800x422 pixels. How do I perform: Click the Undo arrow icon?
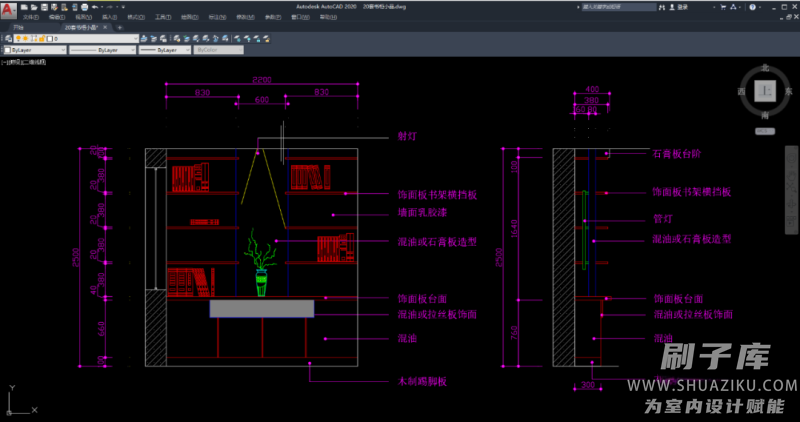coord(94,6)
